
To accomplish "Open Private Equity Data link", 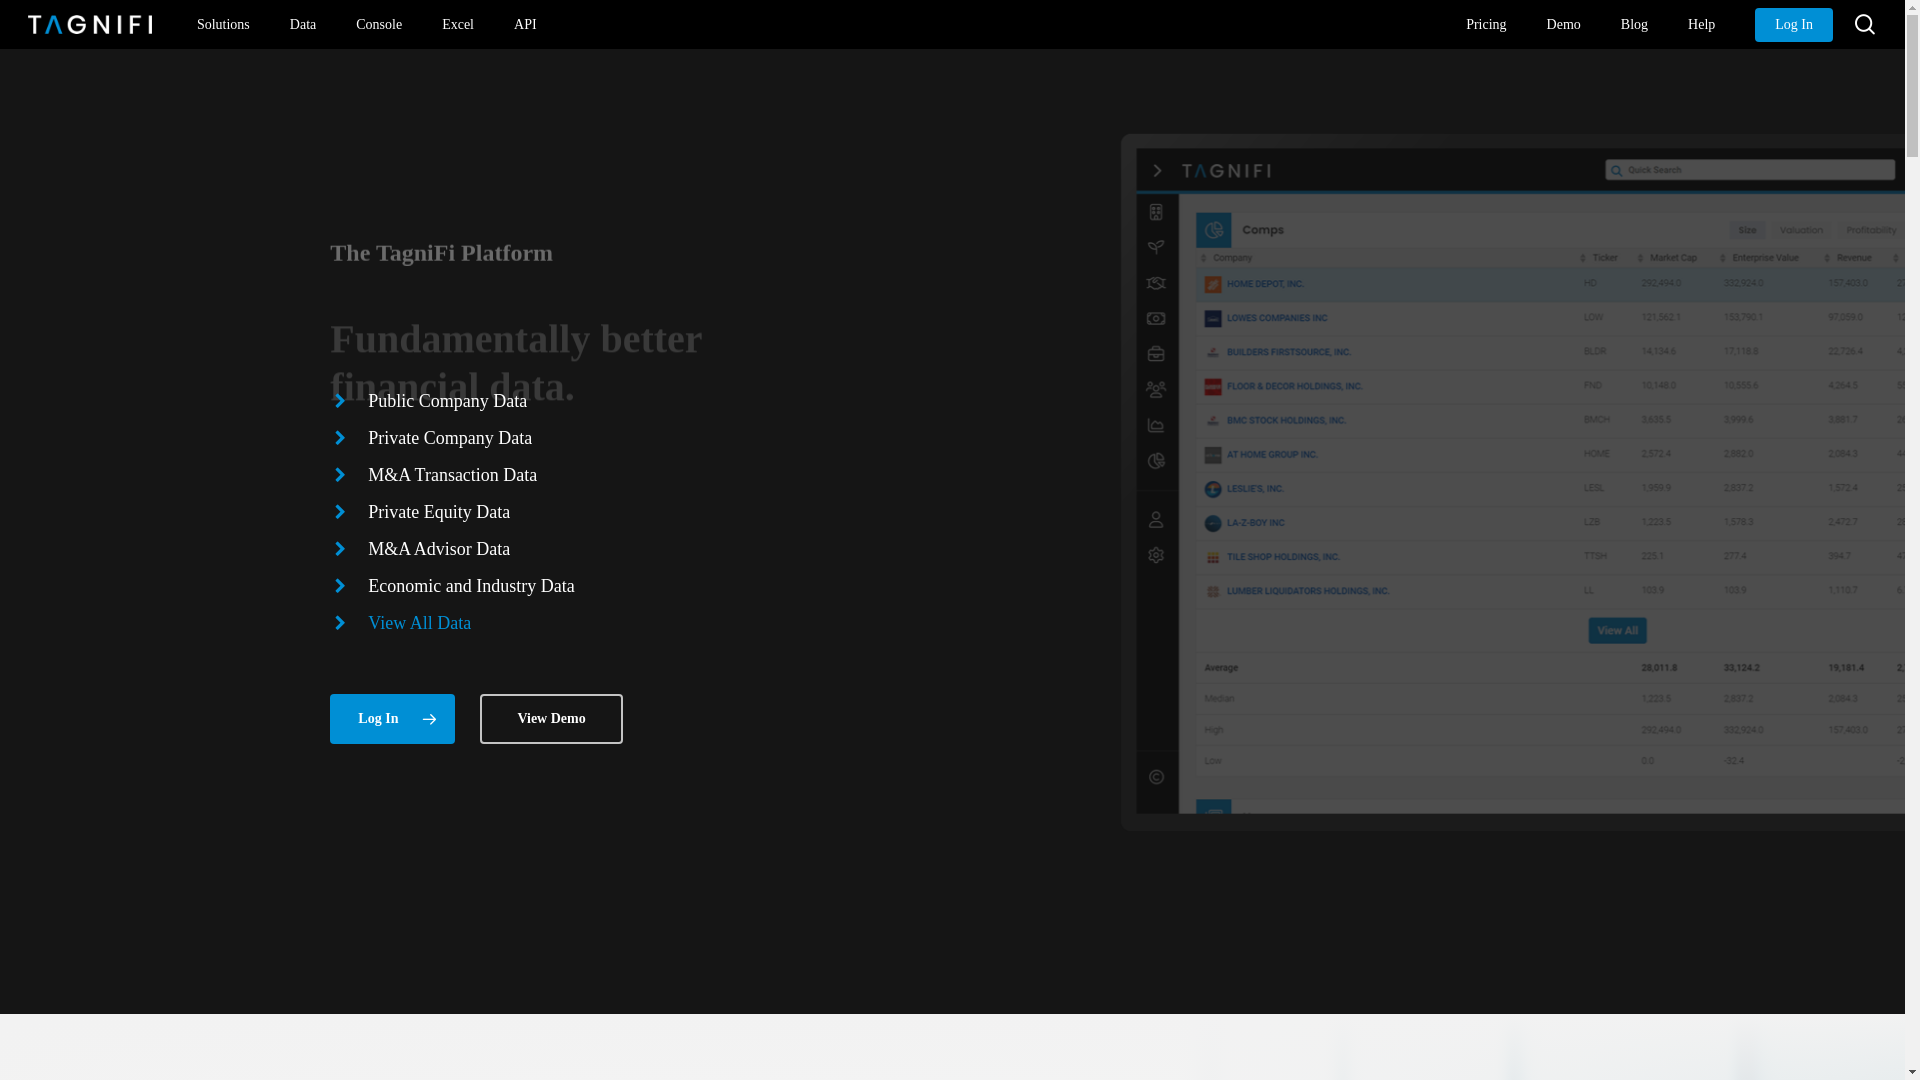I will 439,512.
